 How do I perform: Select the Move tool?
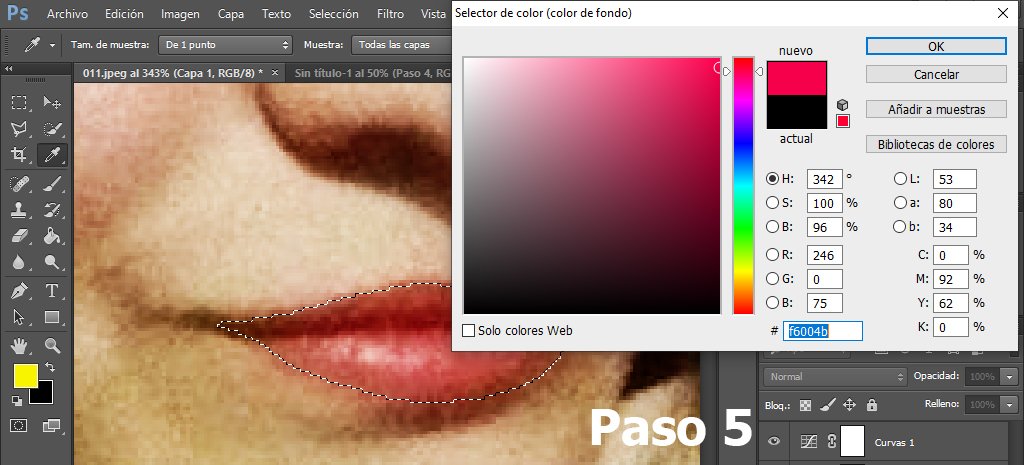[x=52, y=102]
